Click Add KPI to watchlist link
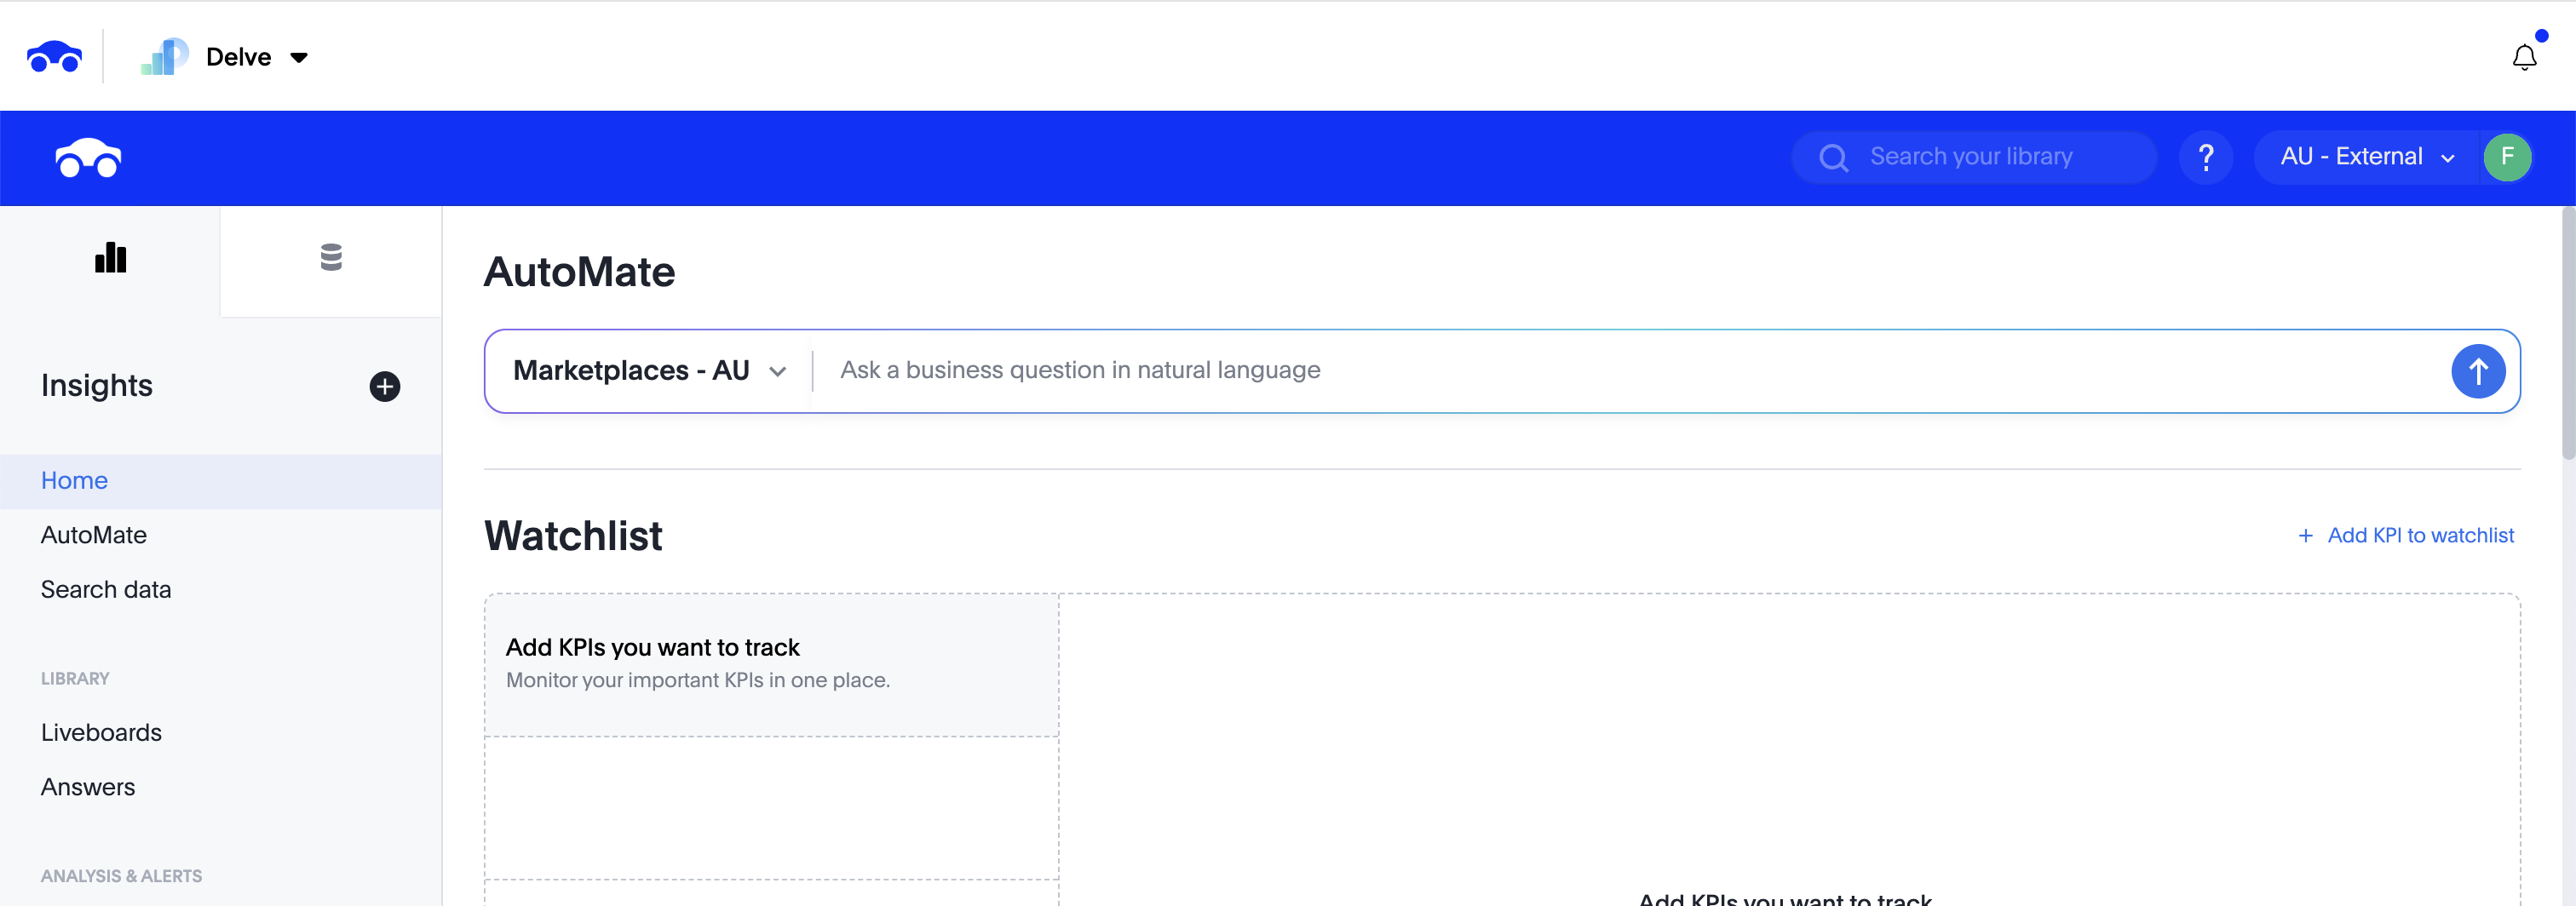Image resolution: width=2576 pixels, height=906 pixels. coord(2405,536)
